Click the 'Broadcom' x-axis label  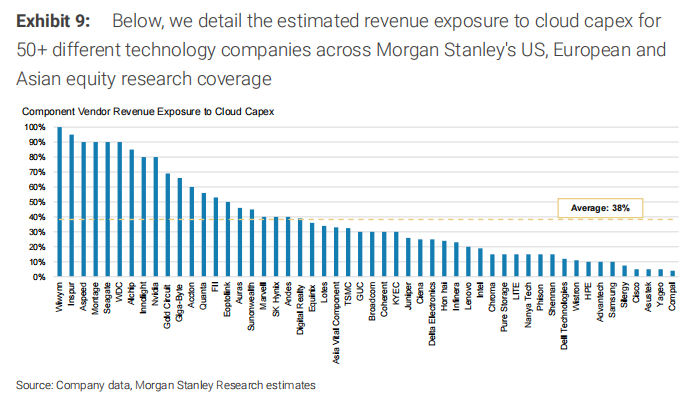(372, 301)
